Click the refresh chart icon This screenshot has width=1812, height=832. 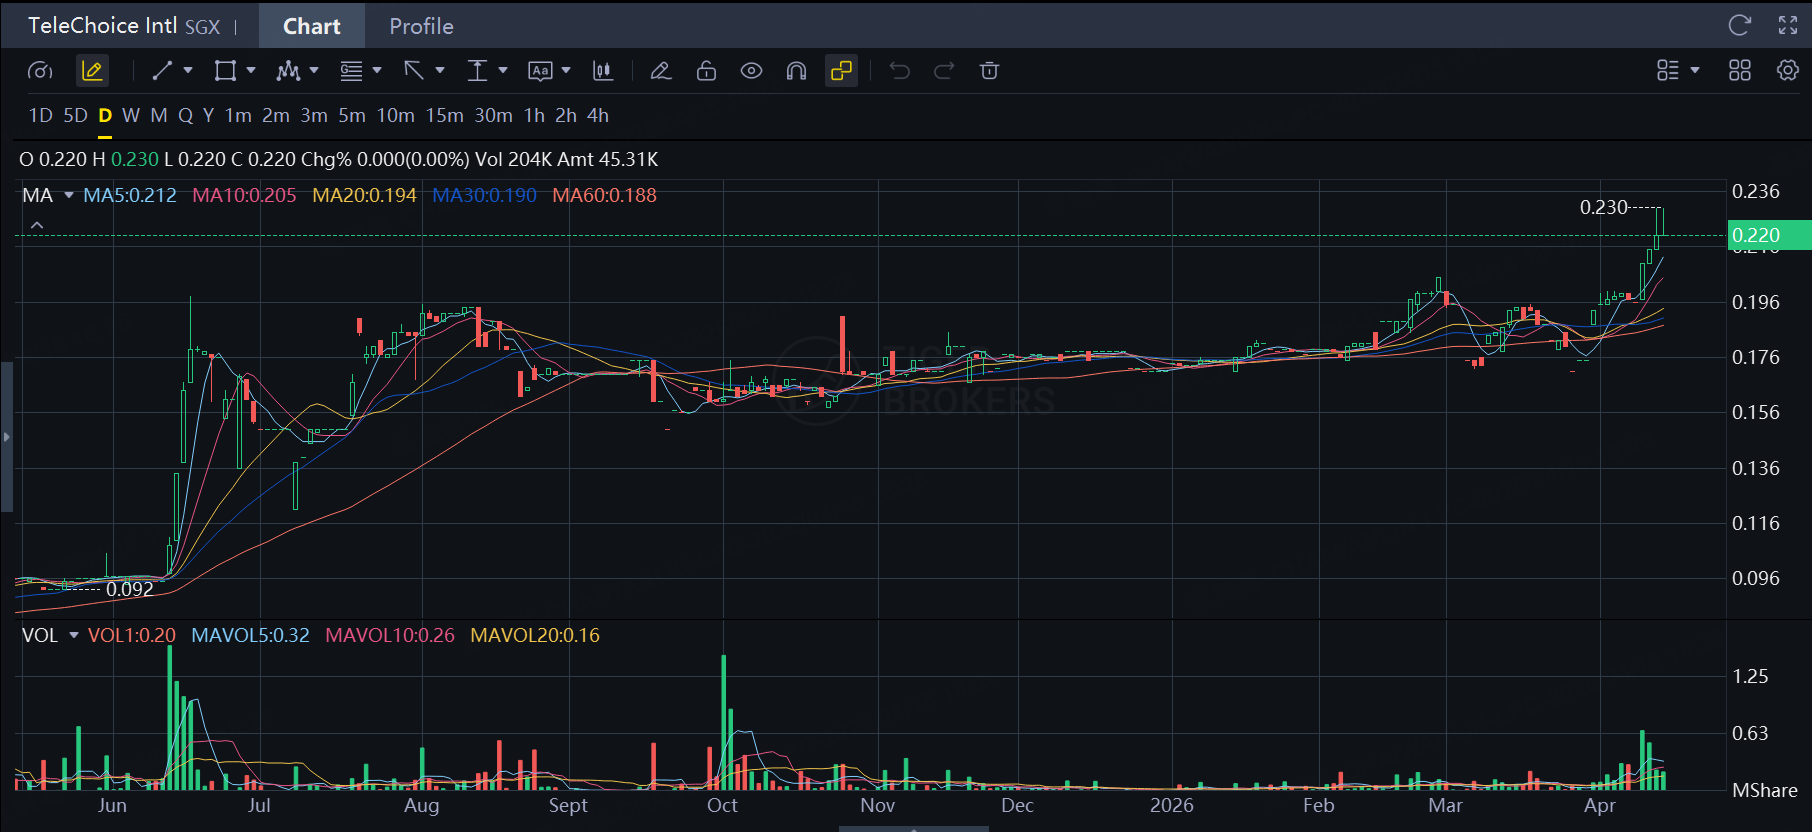point(1740,26)
